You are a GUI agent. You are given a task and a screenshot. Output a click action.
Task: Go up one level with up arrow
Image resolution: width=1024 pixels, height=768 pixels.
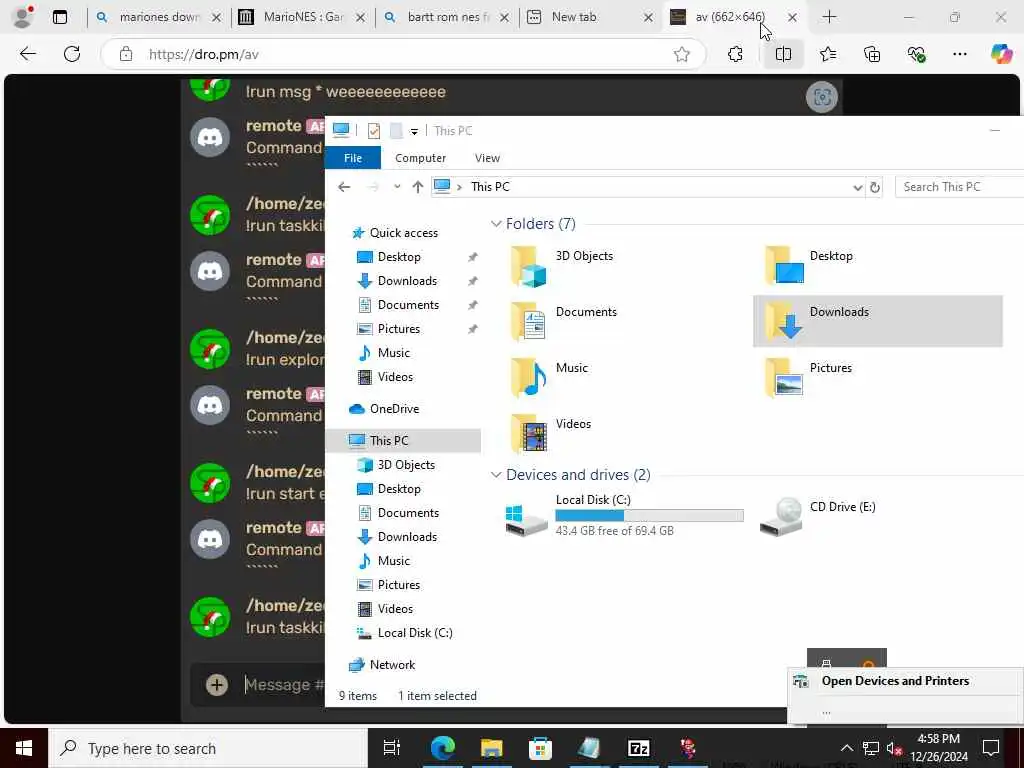(418, 187)
